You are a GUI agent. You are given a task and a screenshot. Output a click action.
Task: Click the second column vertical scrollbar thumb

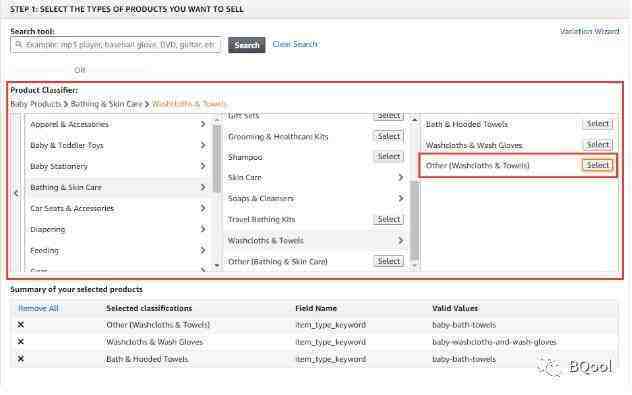(414, 220)
